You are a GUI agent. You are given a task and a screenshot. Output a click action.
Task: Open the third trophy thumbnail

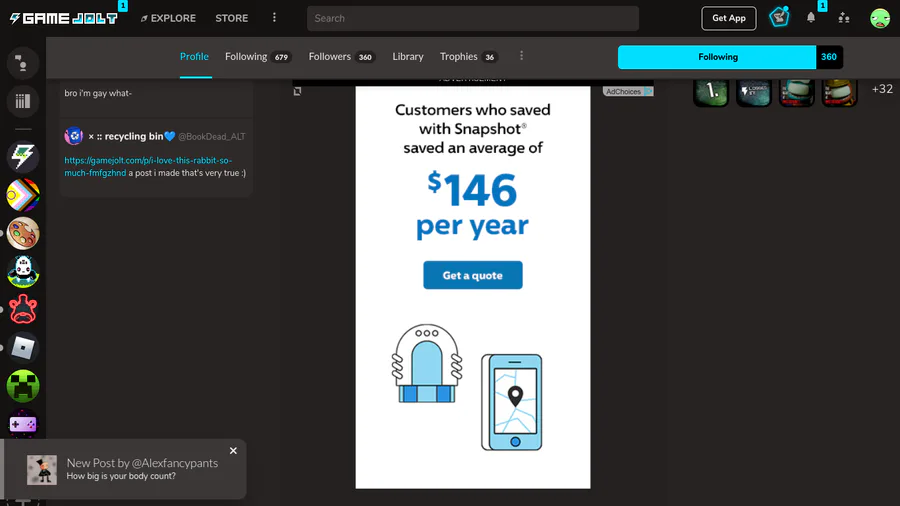796,92
